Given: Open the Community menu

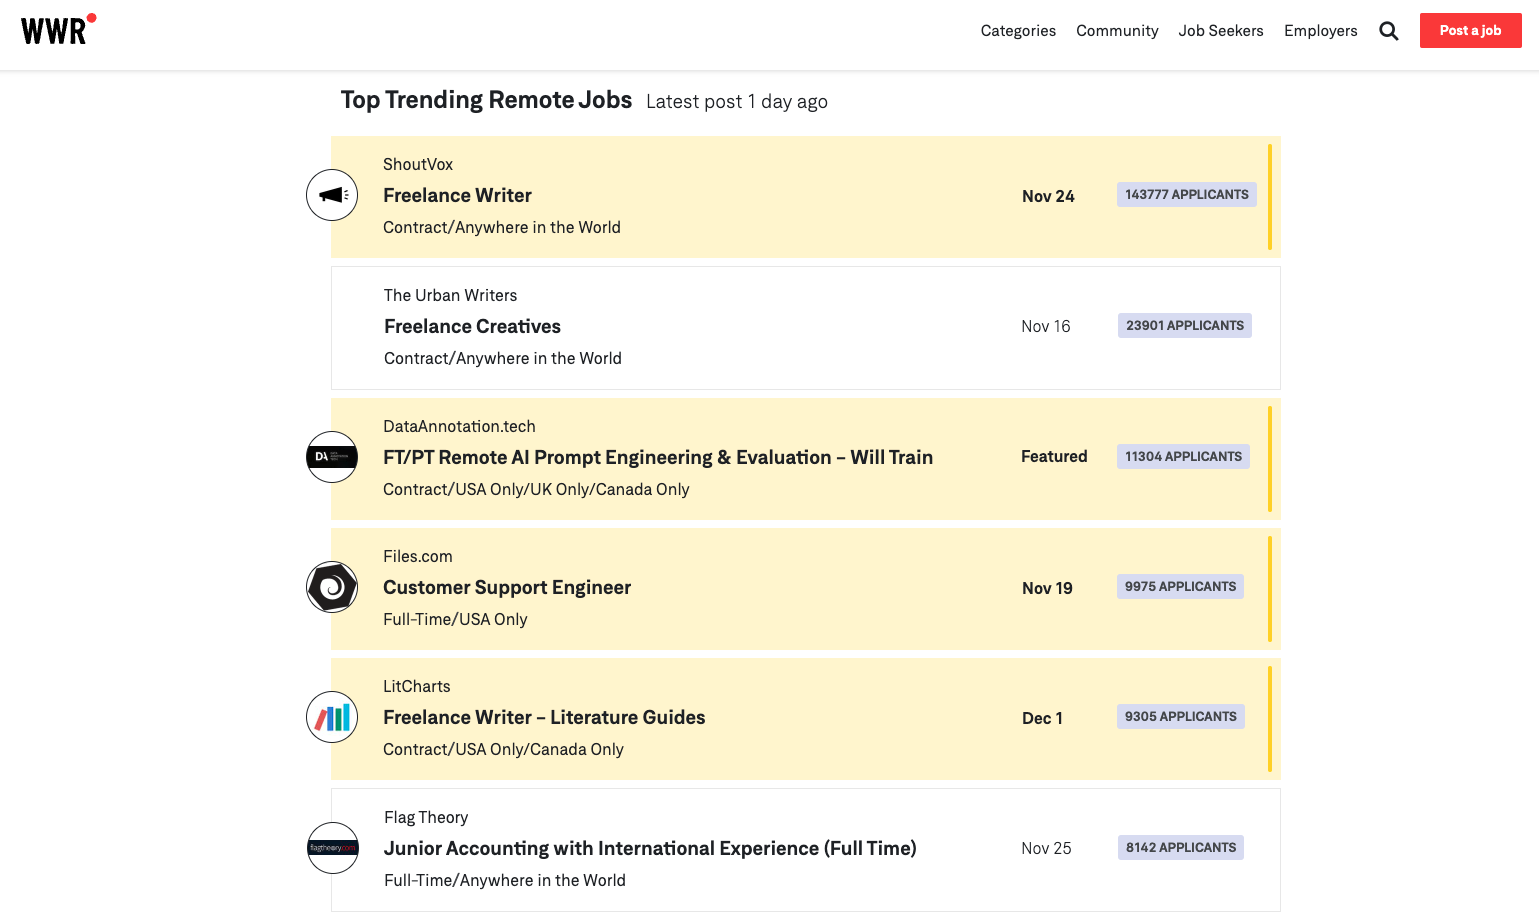Looking at the screenshot, I should (x=1117, y=30).
